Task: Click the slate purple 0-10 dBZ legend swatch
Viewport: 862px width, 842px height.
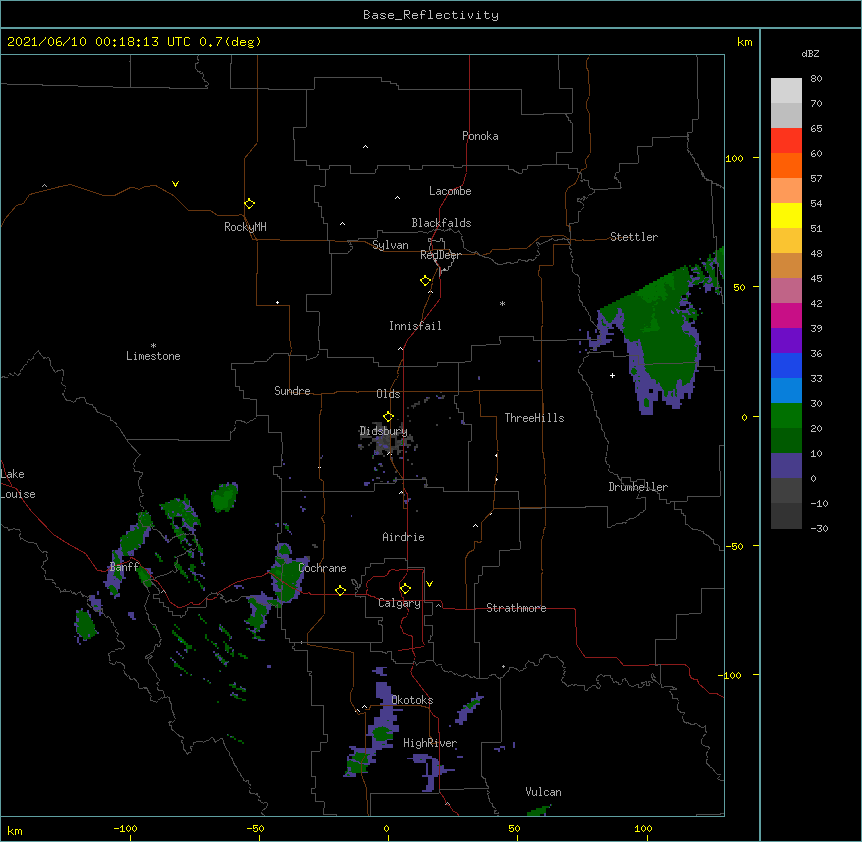Action: [x=786, y=466]
